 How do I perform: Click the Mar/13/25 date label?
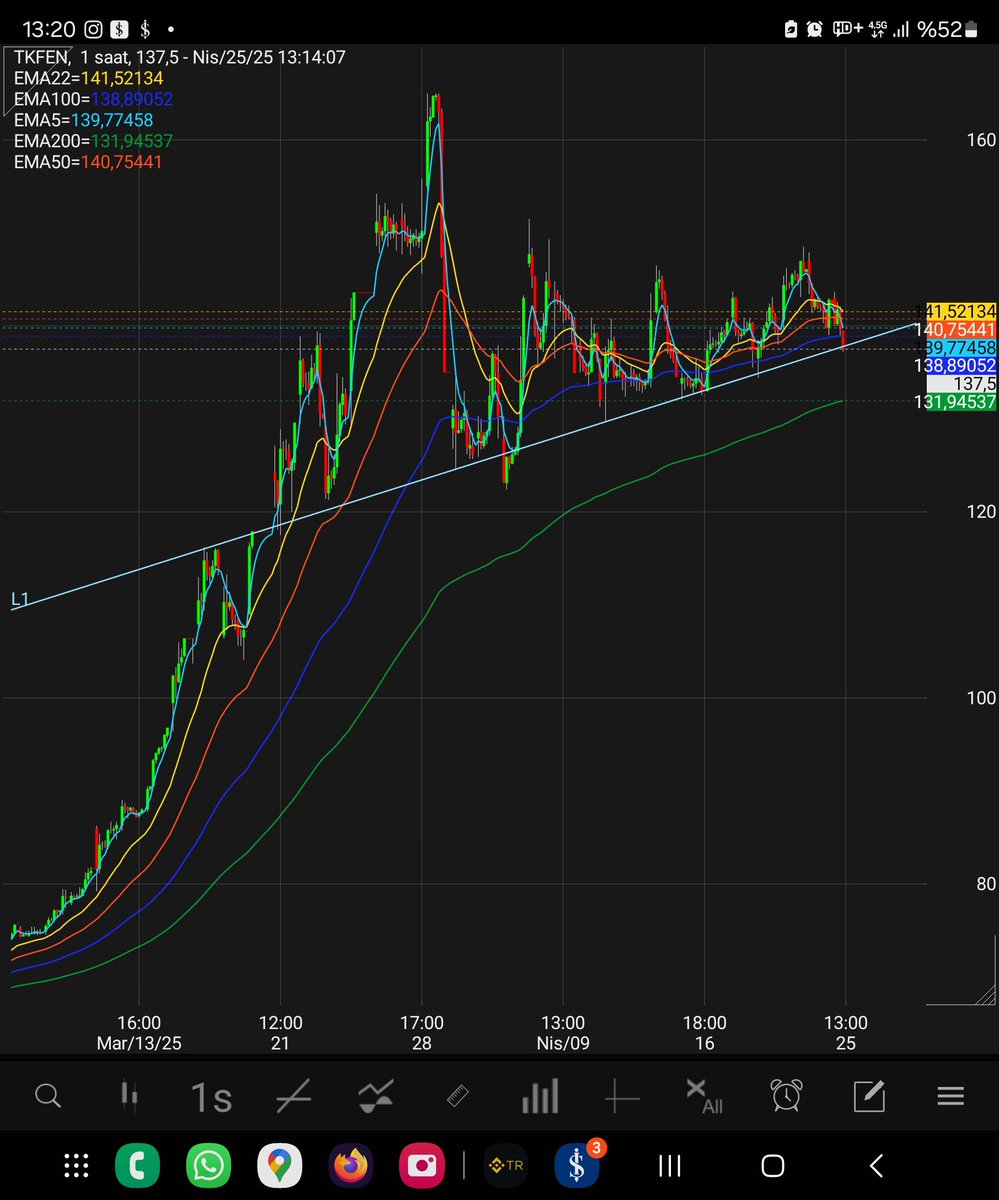[x=138, y=1042]
